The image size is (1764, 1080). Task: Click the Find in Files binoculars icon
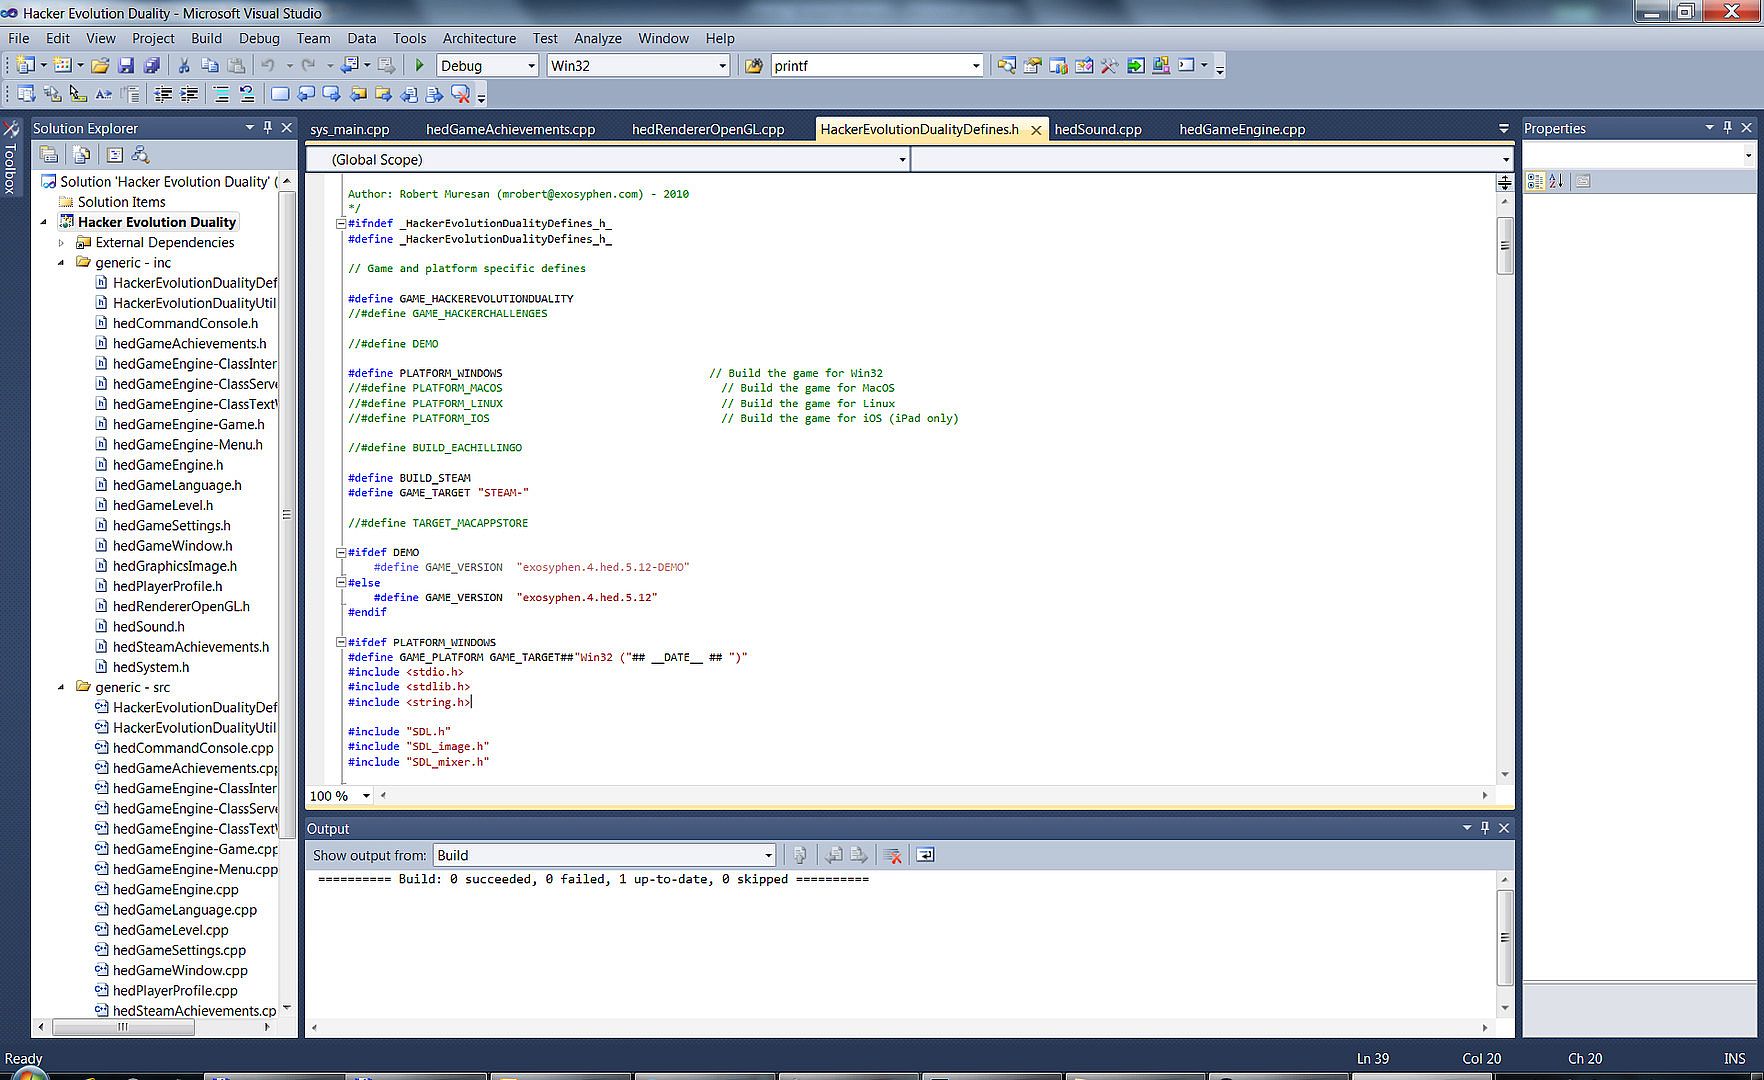tap(754, 66)
